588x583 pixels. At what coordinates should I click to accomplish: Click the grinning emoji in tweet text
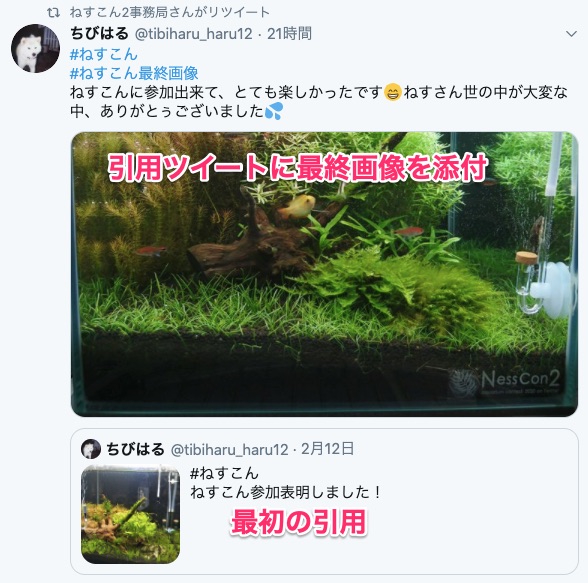(x=393, y=93)
